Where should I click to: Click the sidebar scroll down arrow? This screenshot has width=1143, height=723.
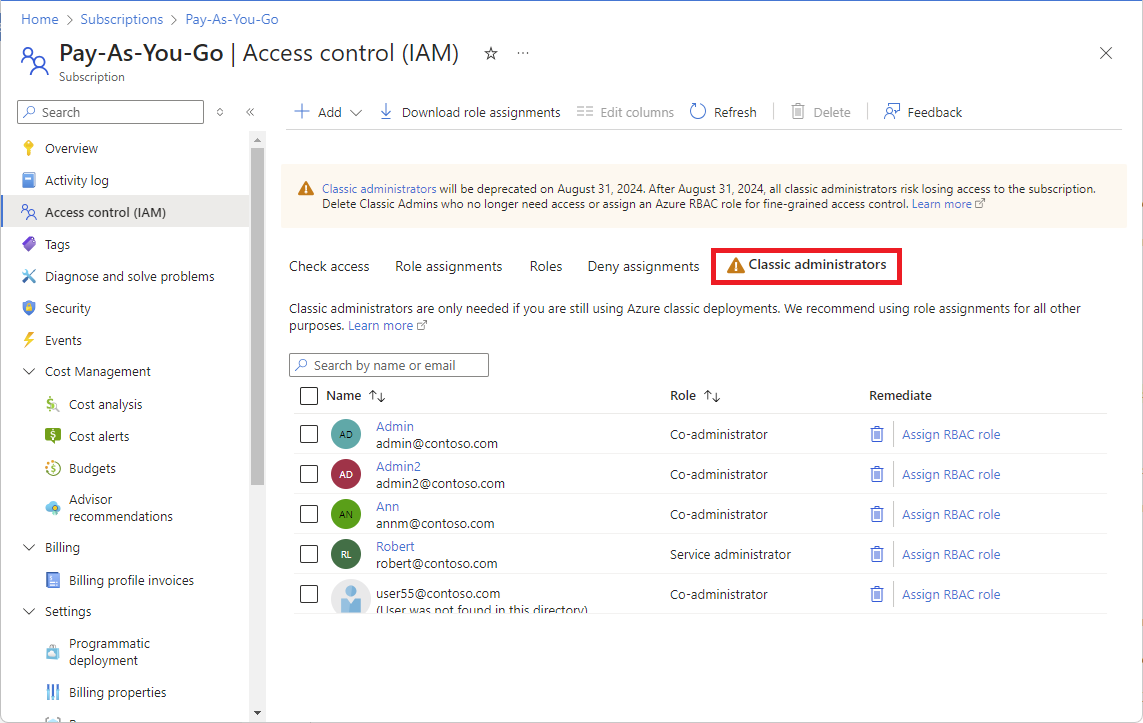click(x=257, y=713)
